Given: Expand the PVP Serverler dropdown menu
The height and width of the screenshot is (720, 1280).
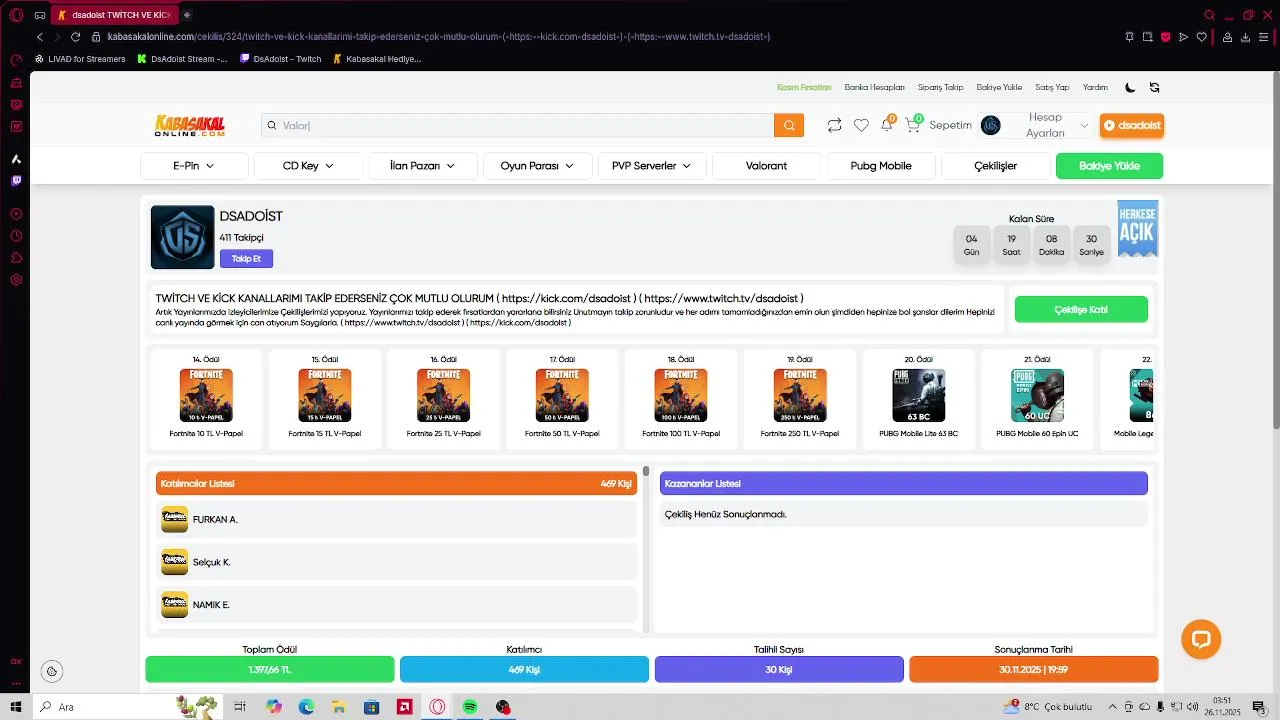Looking at the screenshot, I should click(651, 166).
